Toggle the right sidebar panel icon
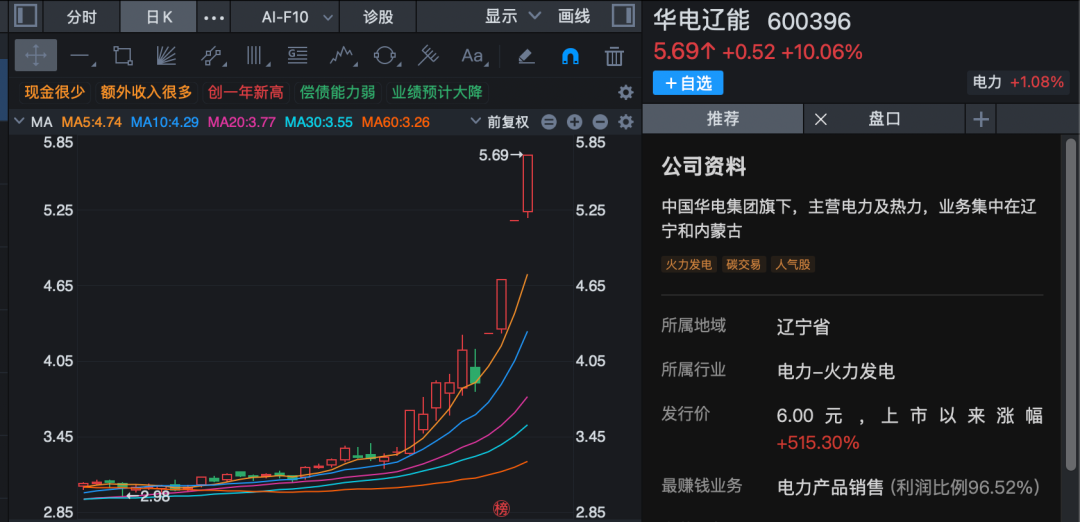Viewport: 1080px width, 522px height. click(x=623, y=16)
